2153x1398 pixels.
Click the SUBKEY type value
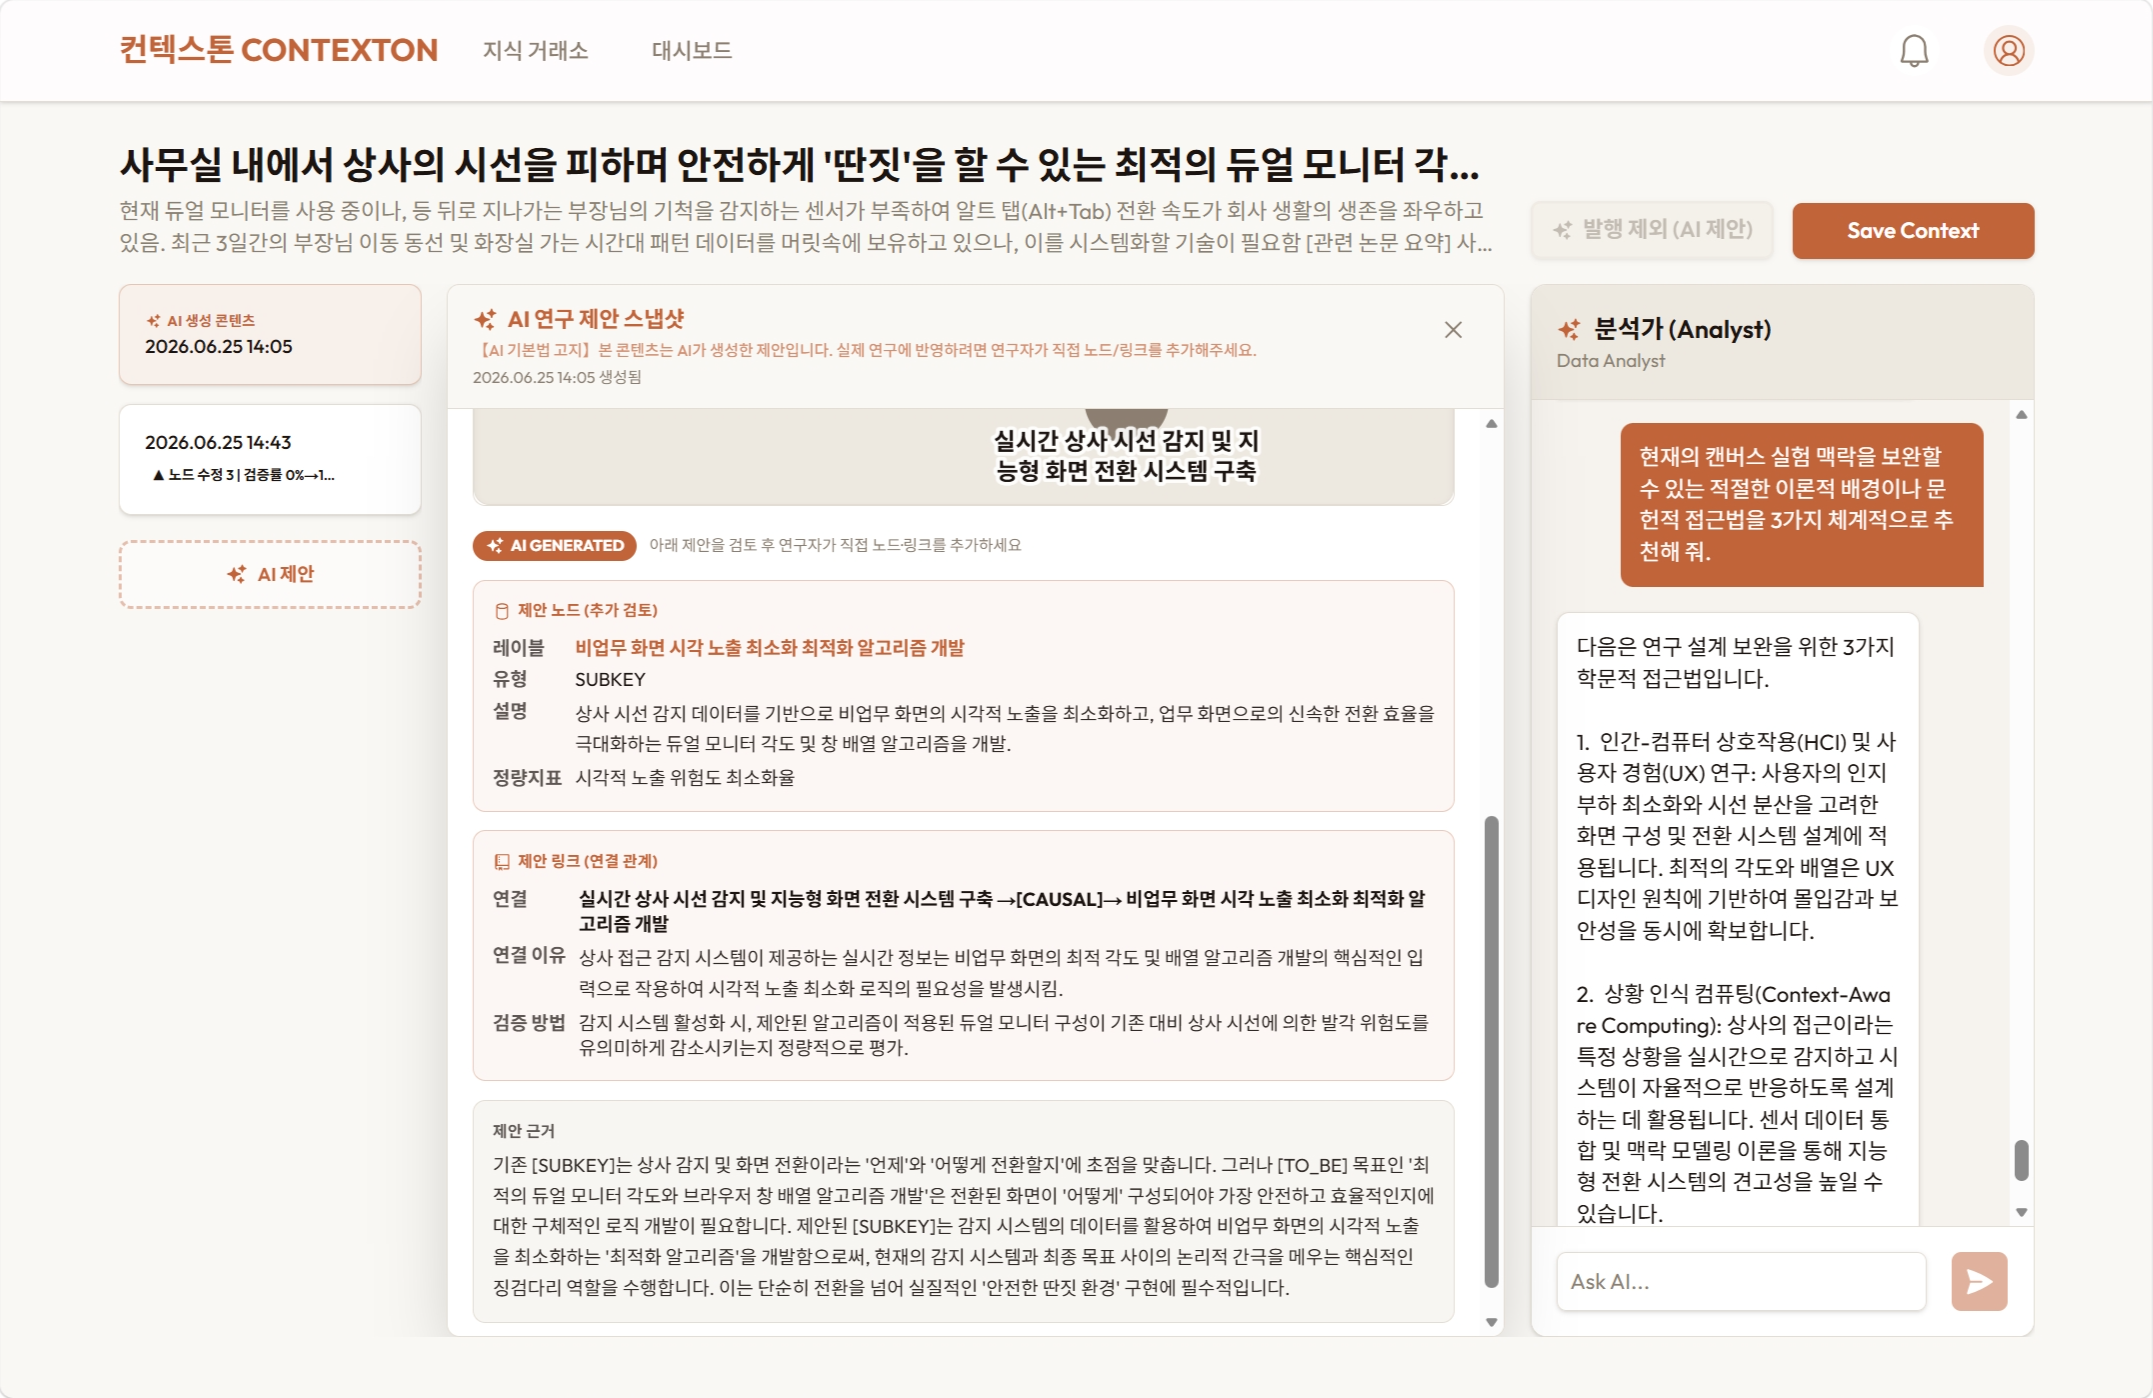pyautogui.click(x=610, y=680)
